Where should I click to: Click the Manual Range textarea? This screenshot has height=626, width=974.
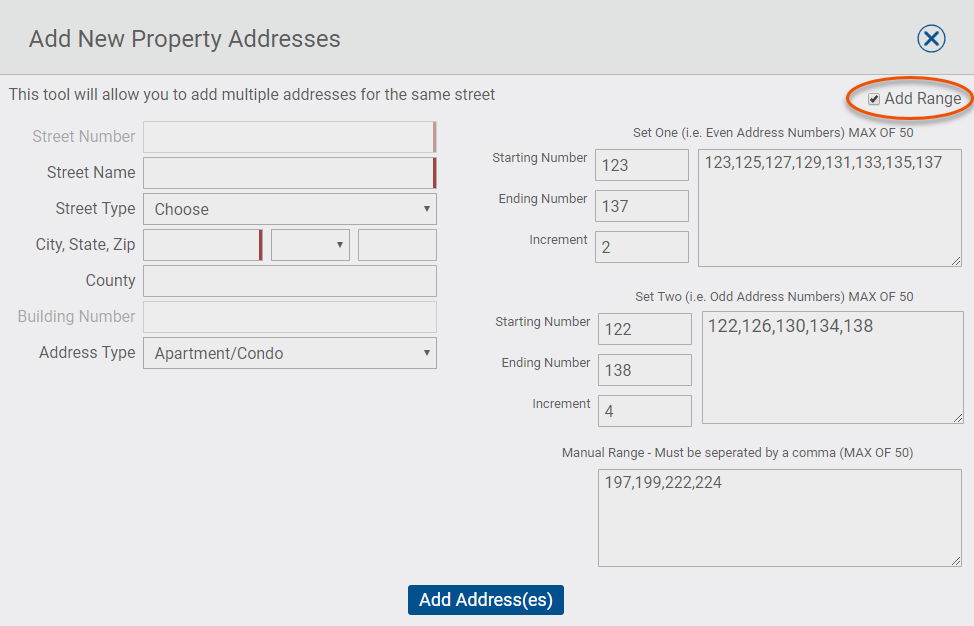(x=780, y=518)
